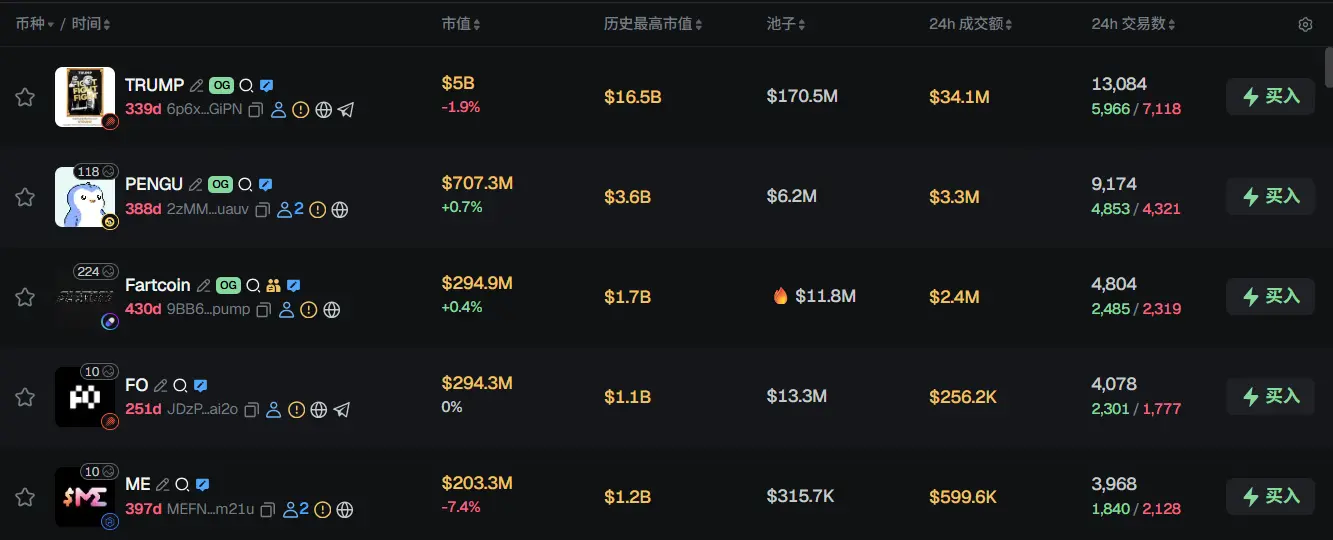Open the website globe icon for Fartcoin
Viewport: 1333px width, 540px height.
tap(332, 310)
